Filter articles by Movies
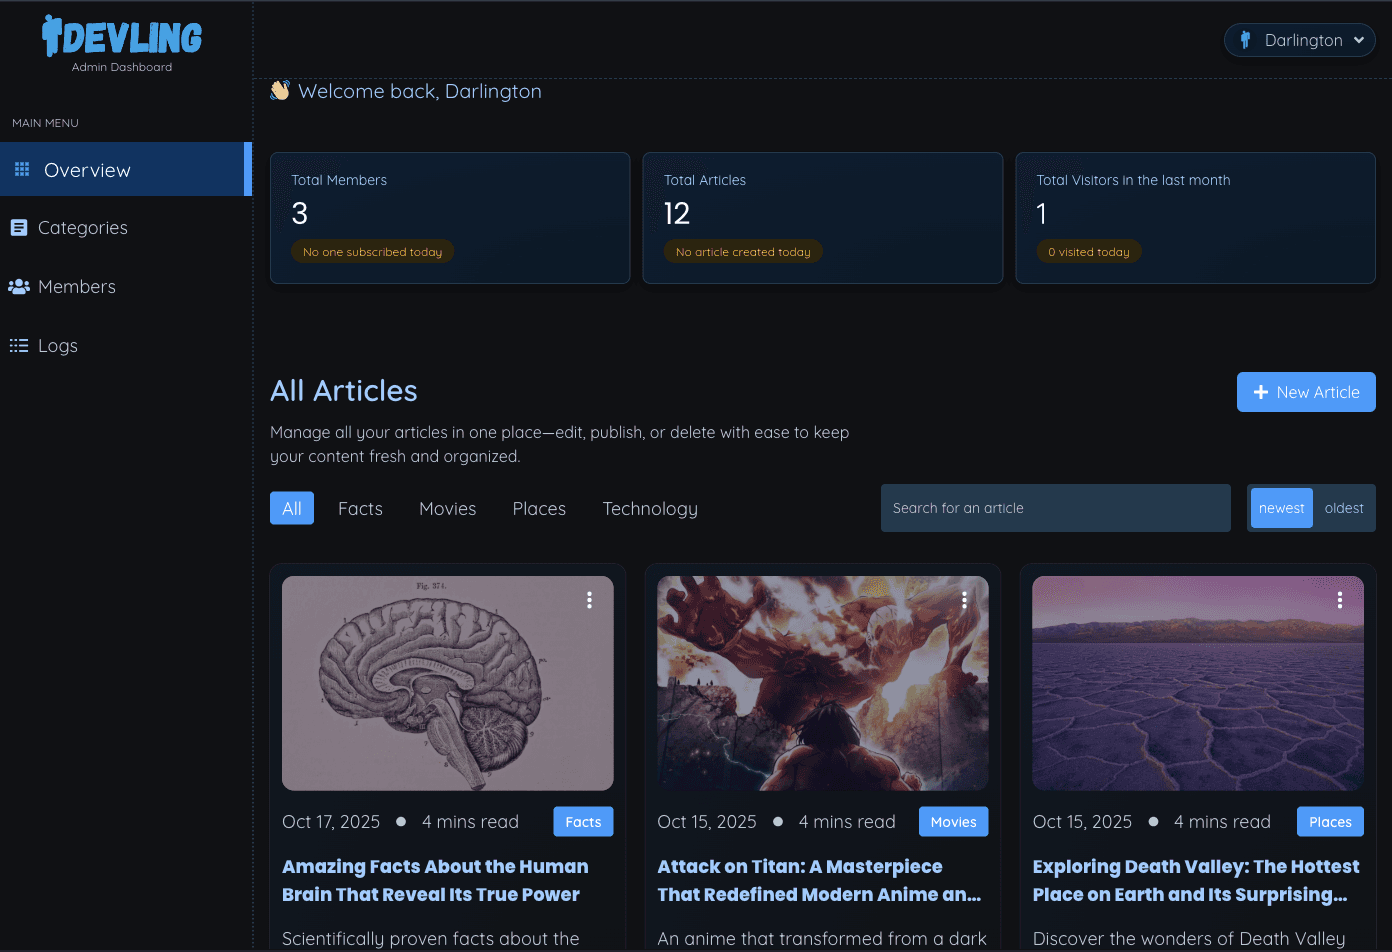Viewport: 1392px width, 952px height. [x=448, y=508]
